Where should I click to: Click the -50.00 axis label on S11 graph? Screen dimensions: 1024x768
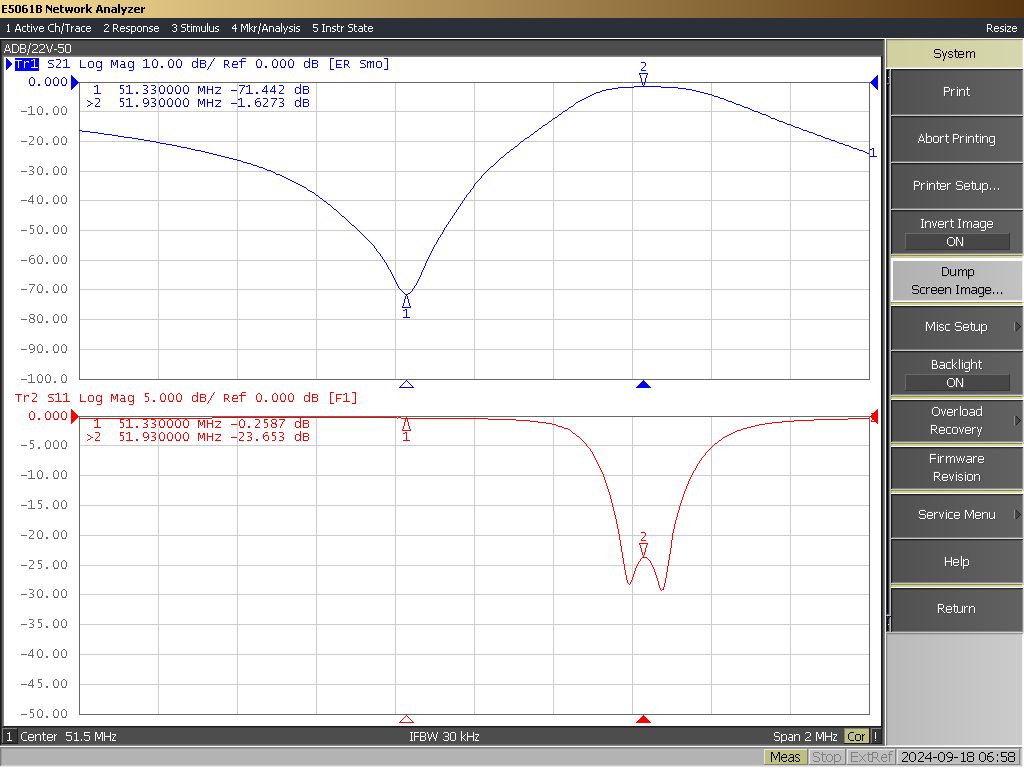pos(44,714)
